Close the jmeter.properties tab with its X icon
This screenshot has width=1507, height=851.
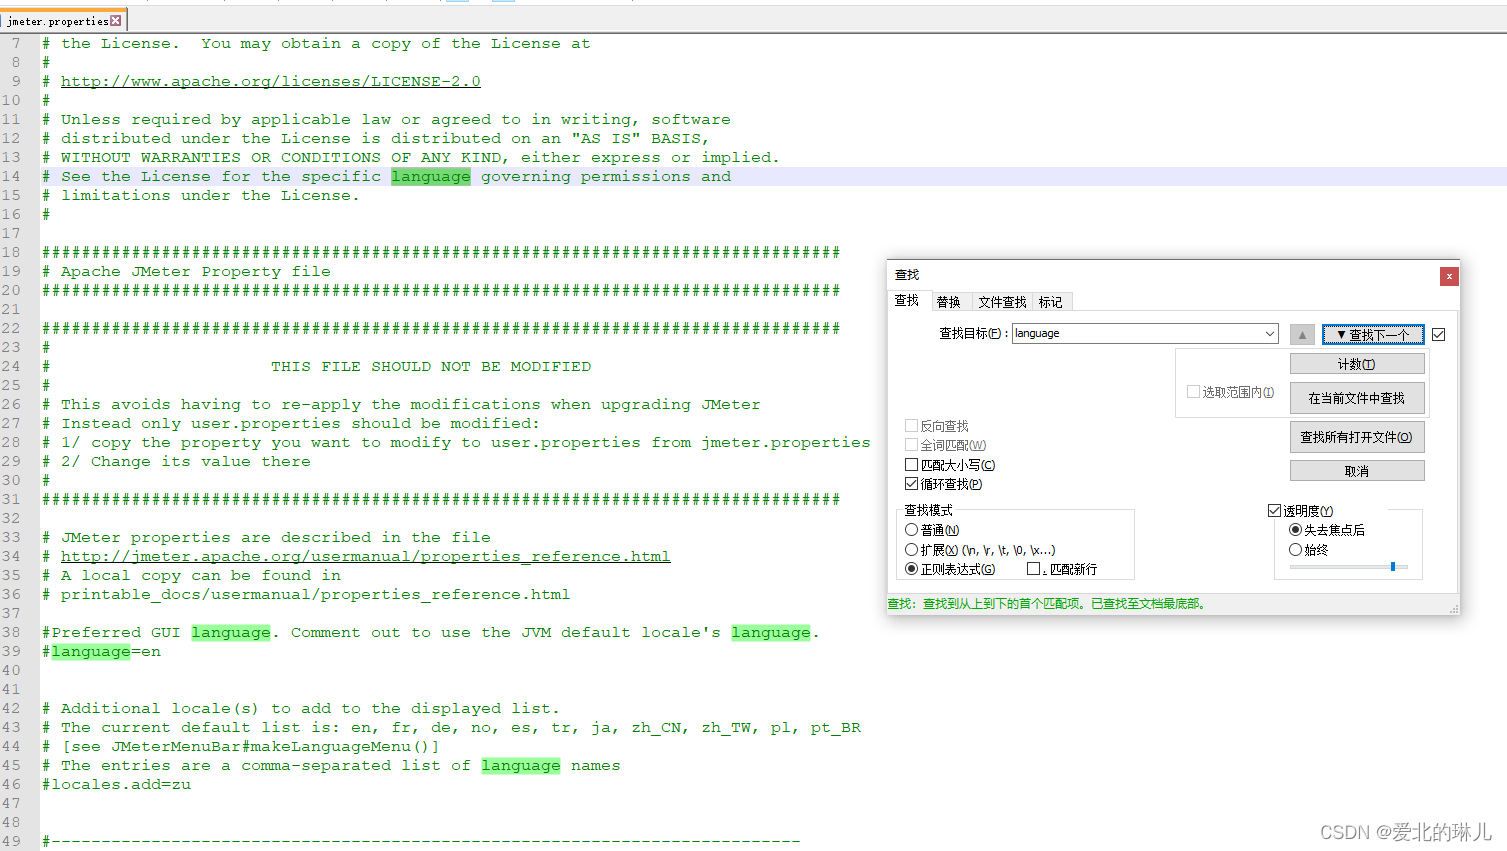(116, 20)
